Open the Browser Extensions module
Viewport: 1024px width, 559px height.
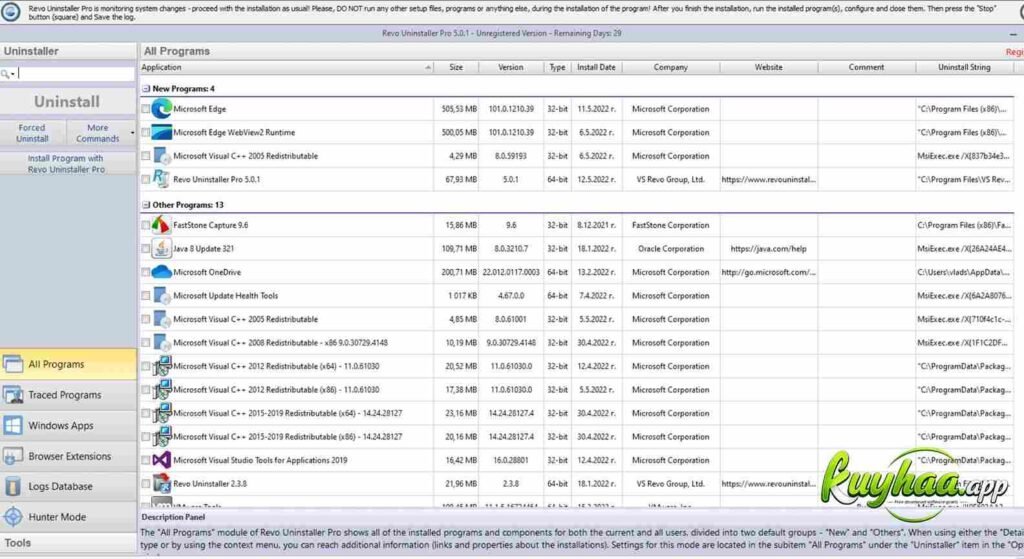pyautogui.click(x=69, y=456)
